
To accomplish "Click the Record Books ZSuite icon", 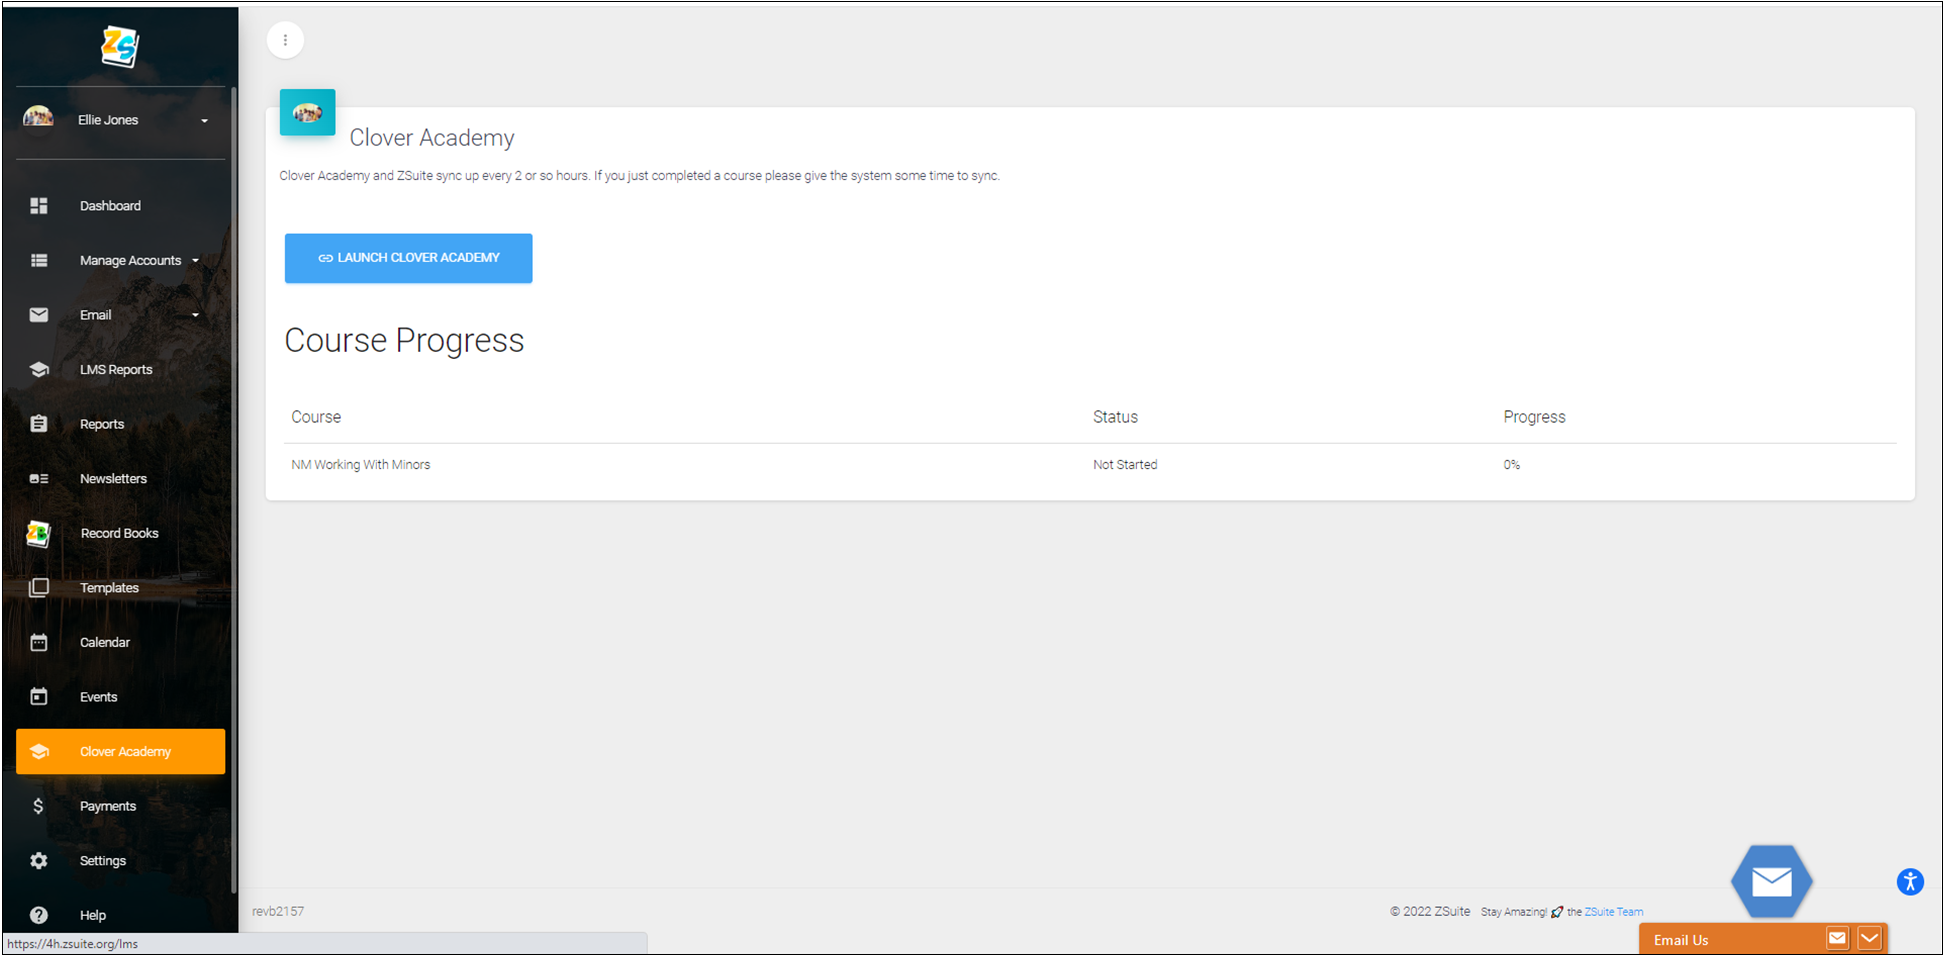I will click(38, 534).
